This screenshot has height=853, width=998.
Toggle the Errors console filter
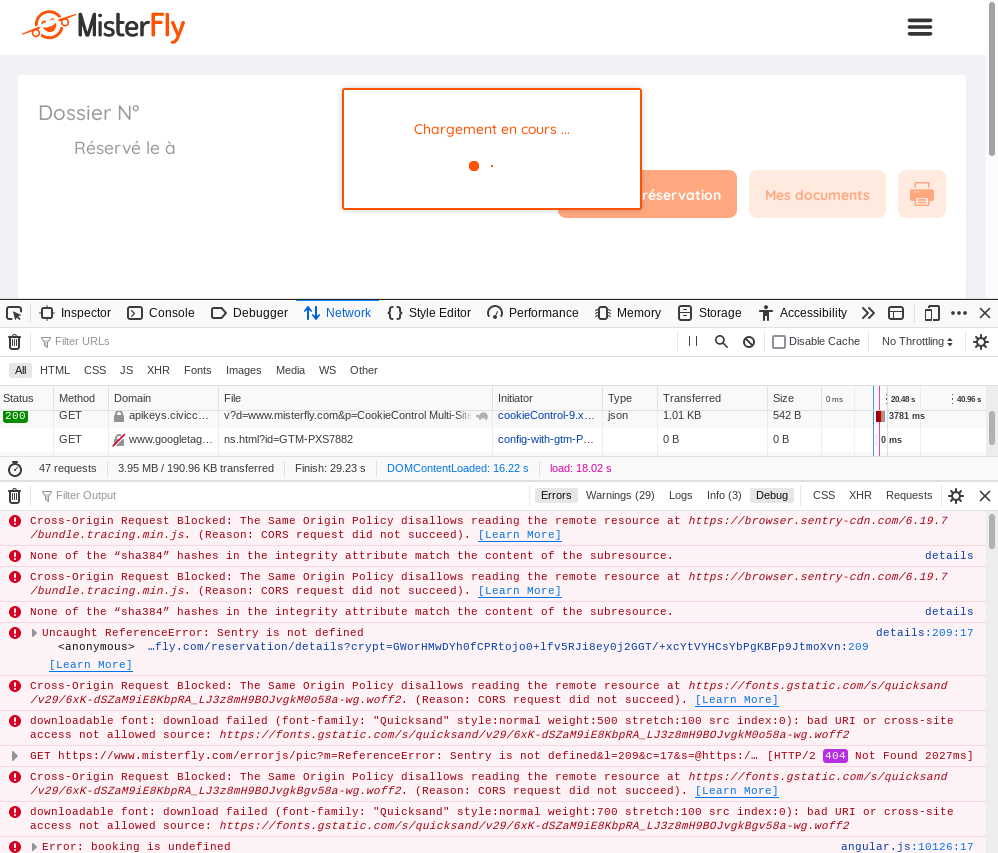pyautogui.click(x=556, y=496)
